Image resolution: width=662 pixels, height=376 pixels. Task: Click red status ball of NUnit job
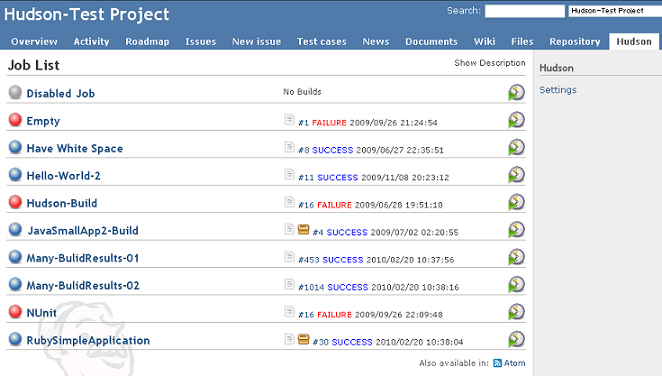point(15,311)
